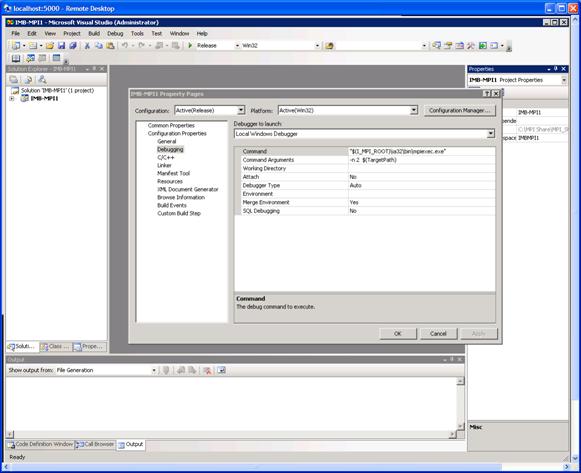Click the Solution Explorer Properties icon
The image size is (581, 473).
(14, 79)
